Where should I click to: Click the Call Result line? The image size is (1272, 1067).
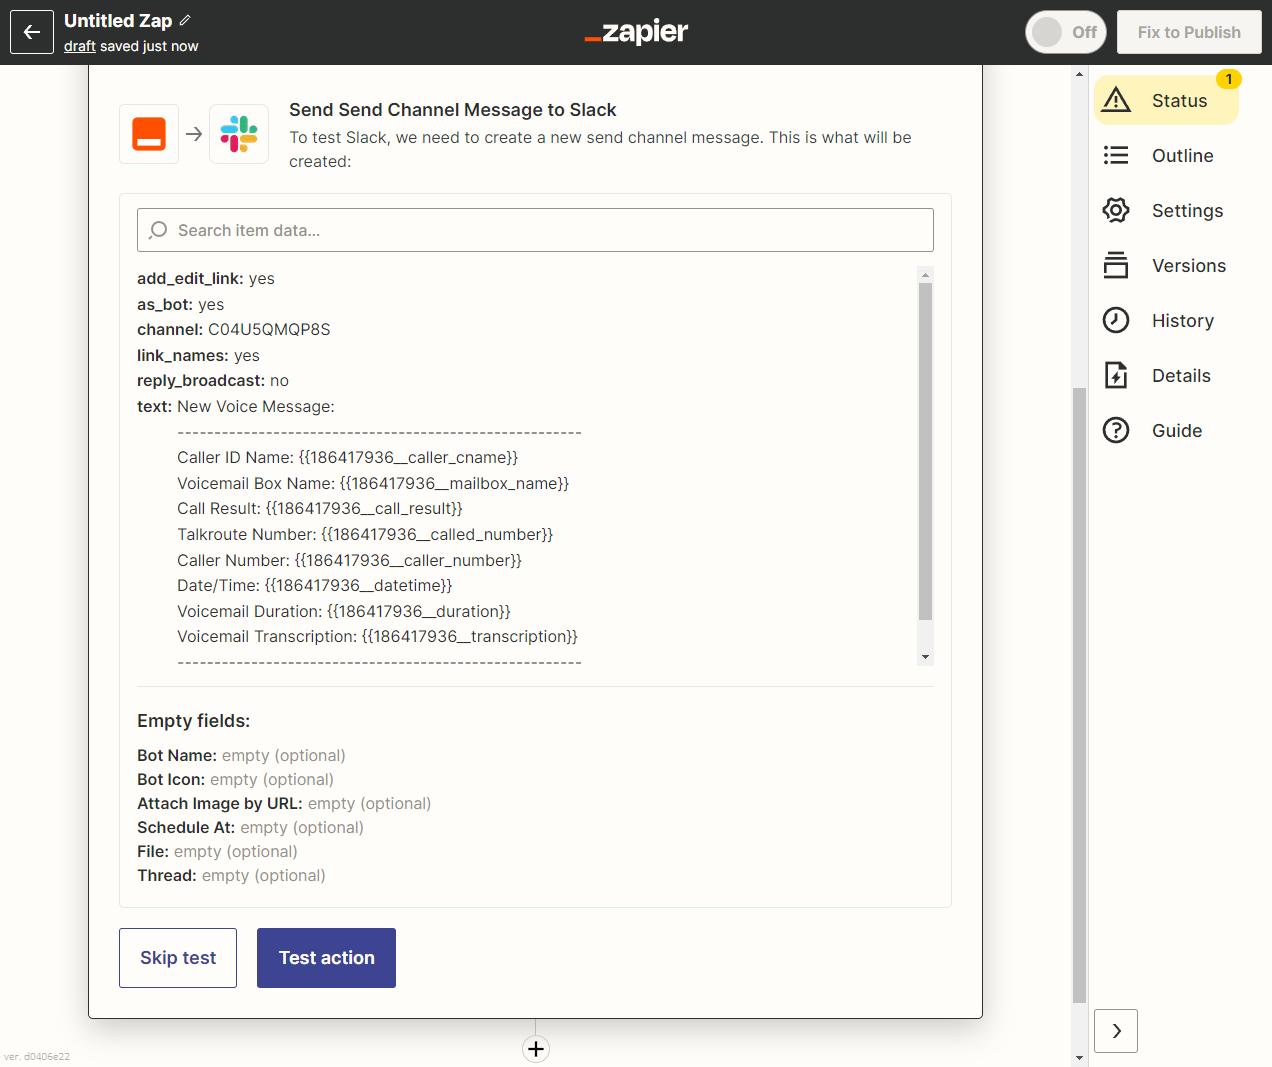(x=320, y=509)
